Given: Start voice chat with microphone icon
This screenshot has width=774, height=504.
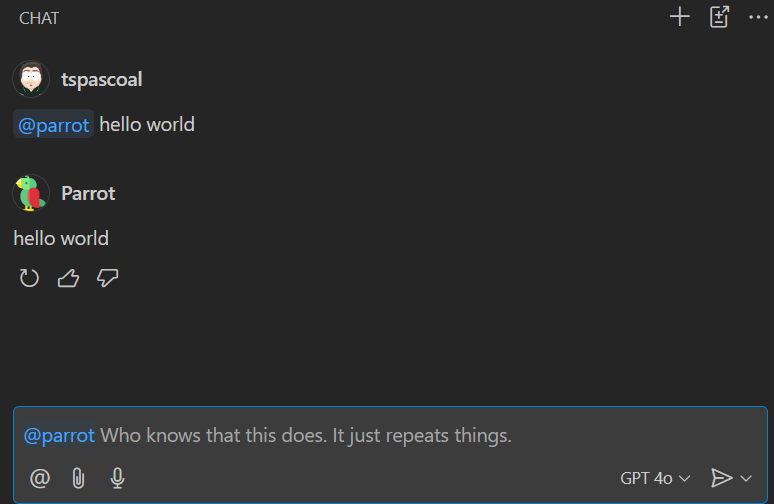Looking at the screenshot, I should [x=117, y=478].
